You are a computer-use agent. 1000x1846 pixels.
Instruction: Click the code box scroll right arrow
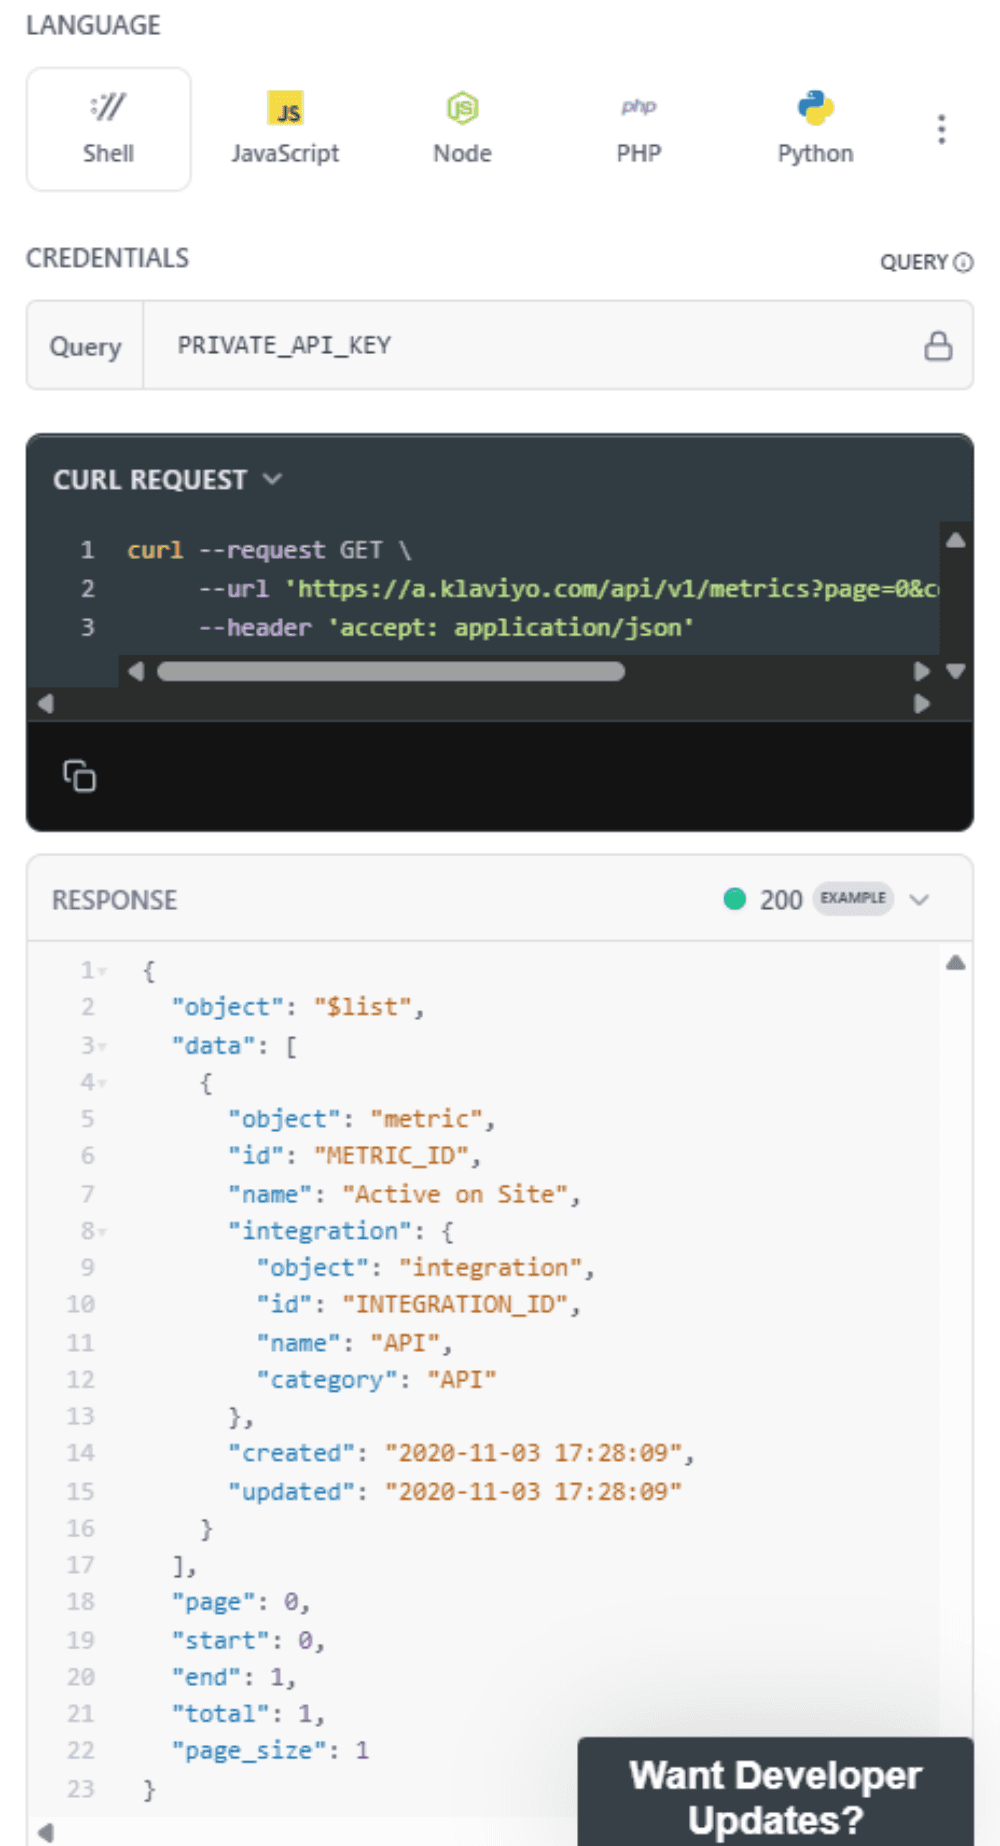click(x=921, y=671)
